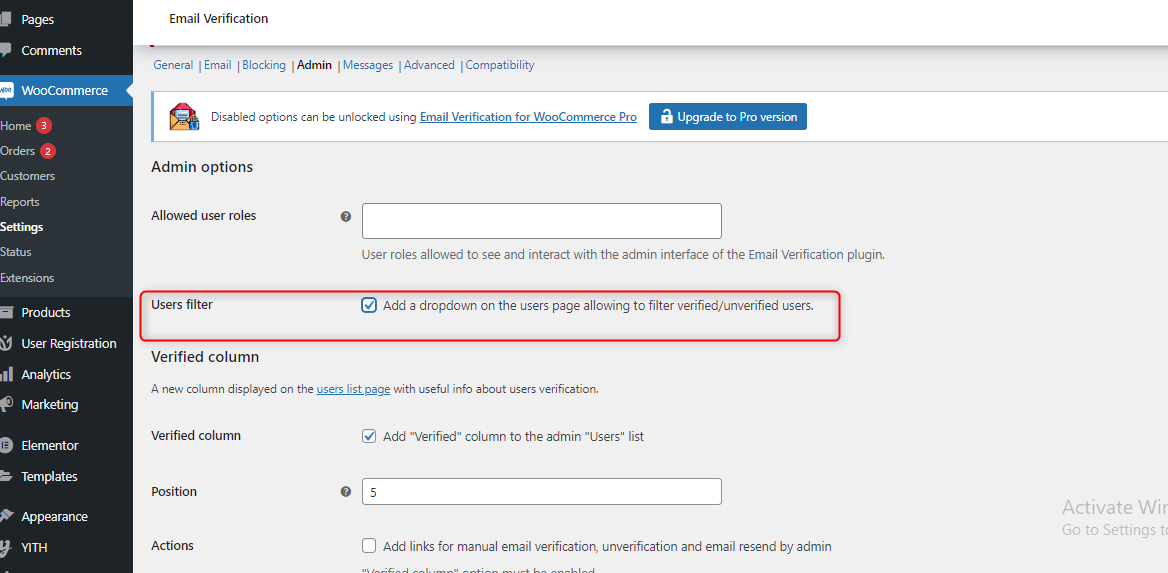Screen dimensions: 1168x573
Task: Click the Pages sidebar icon
Action: coord(5,19)
